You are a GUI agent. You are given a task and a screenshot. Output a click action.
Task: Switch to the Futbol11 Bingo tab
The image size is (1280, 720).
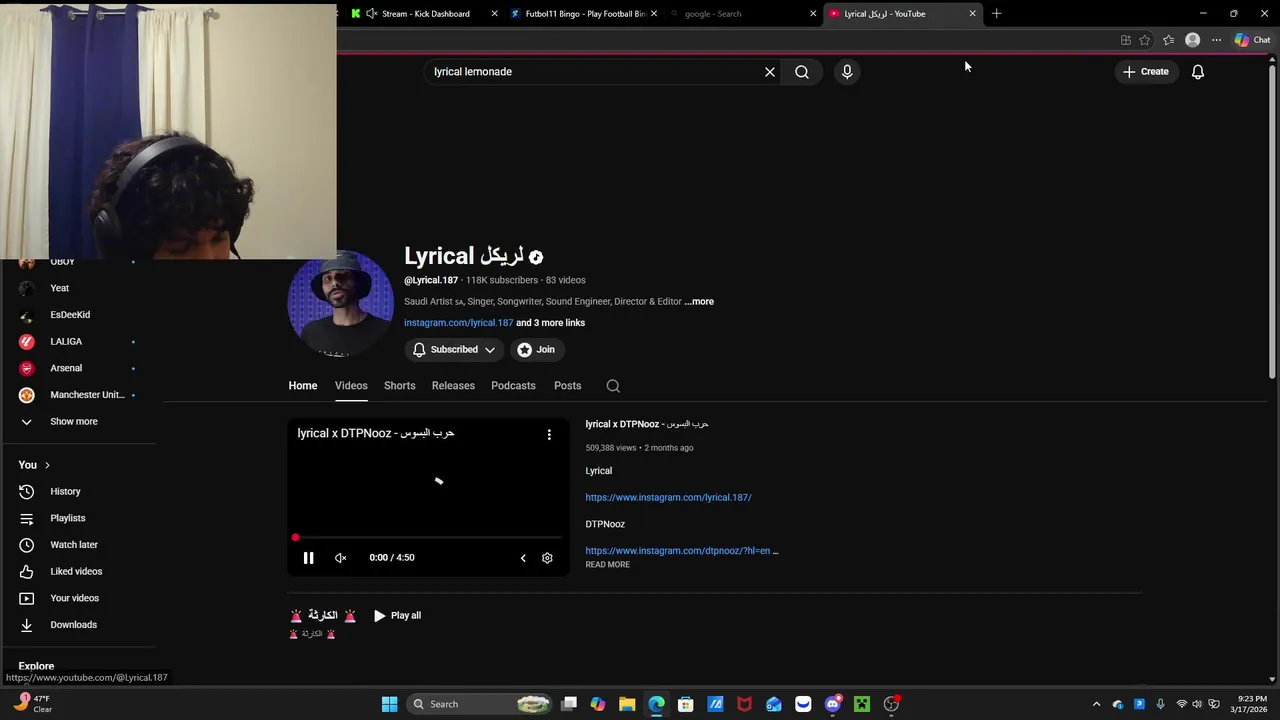pos(583,14)
